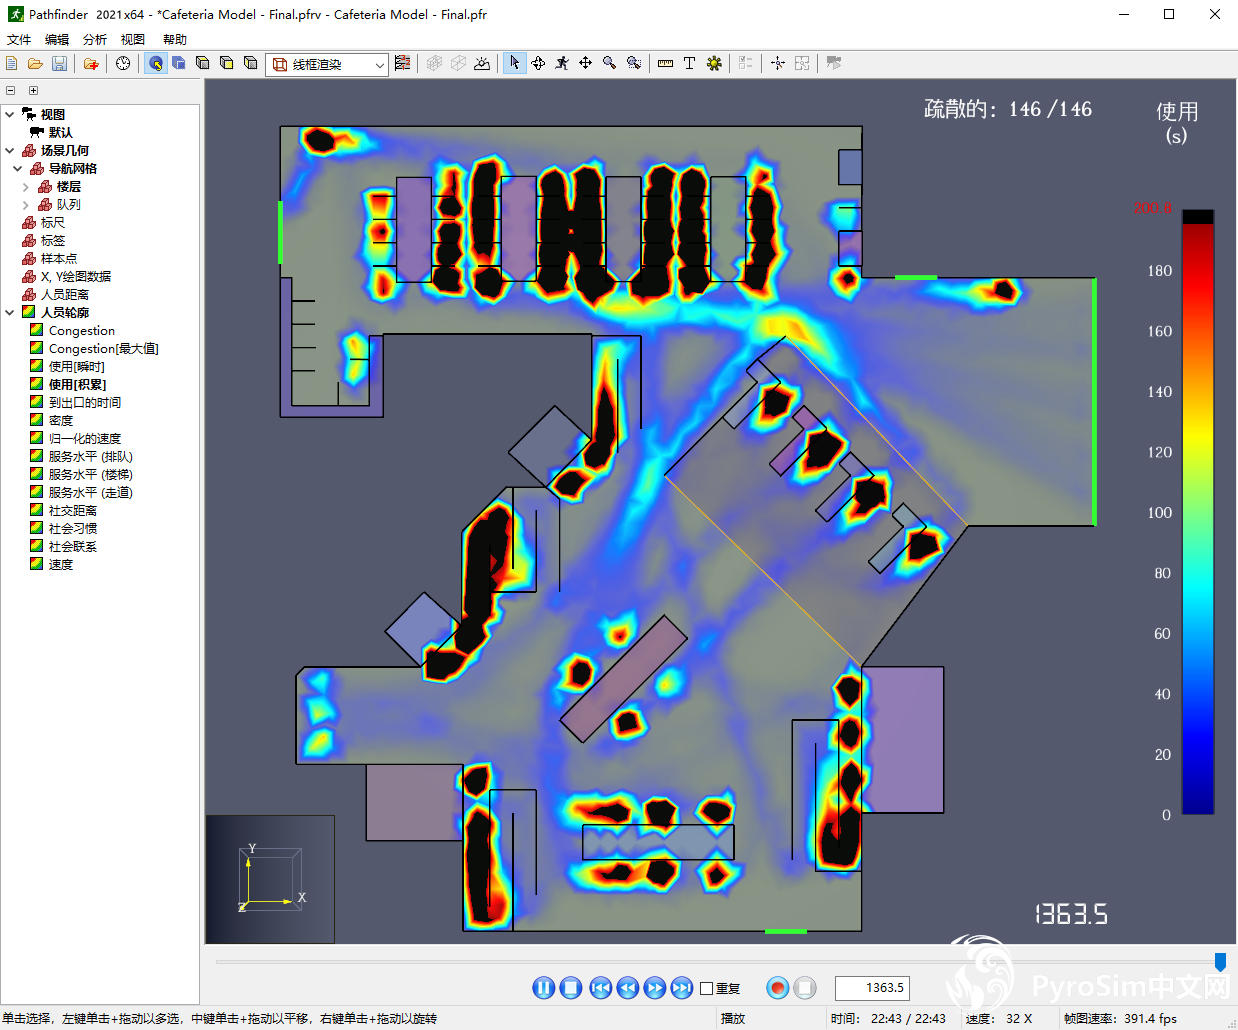This screenshot has width=1238, height=1030.
Task: Open the 视图 menu
Action: click(x=133, y=40)
